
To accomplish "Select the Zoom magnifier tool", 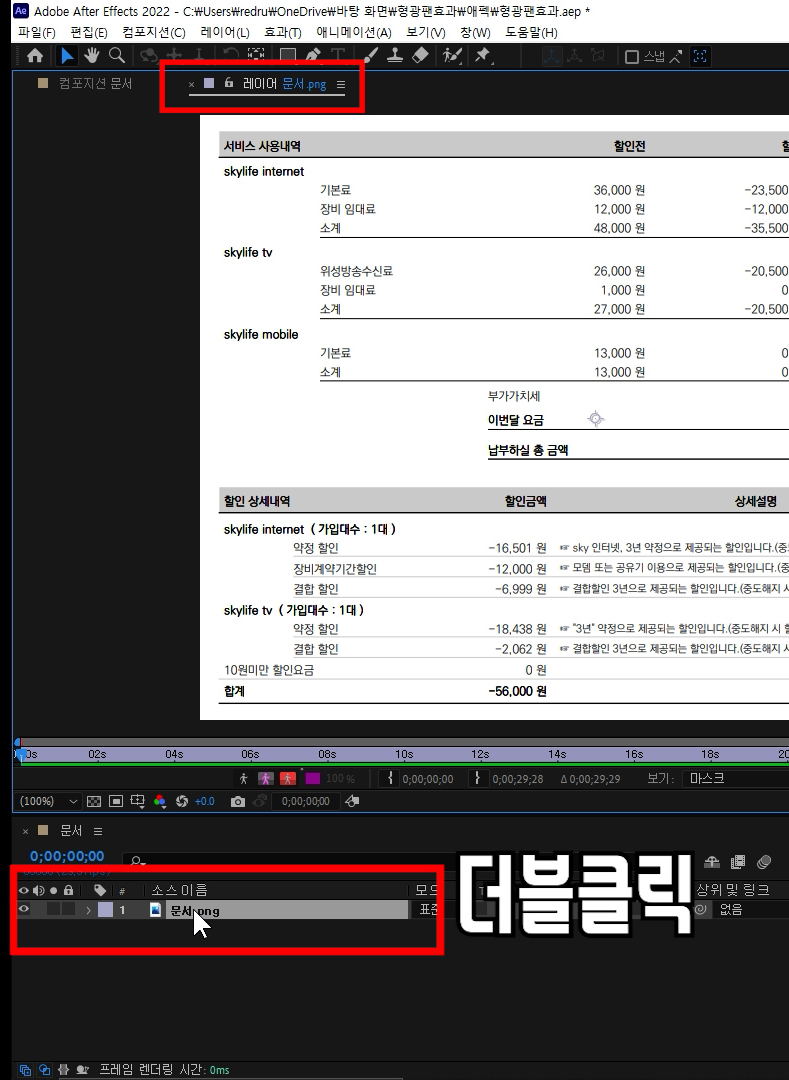I will pos(117,56).
